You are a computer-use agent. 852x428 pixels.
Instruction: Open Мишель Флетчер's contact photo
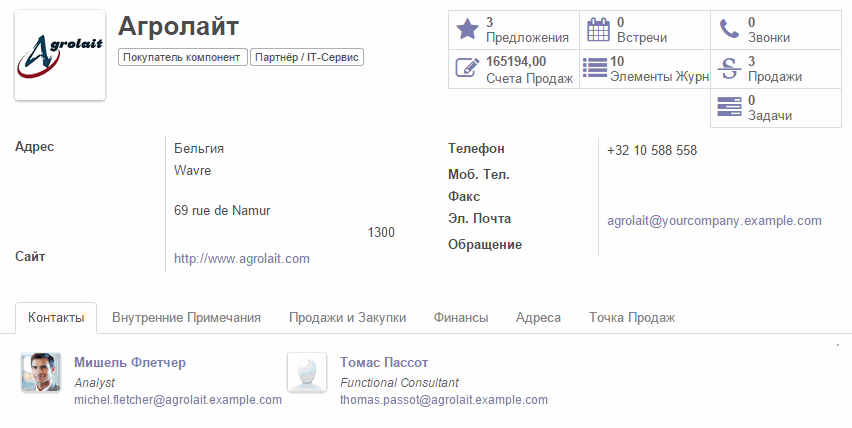(41, 373)
